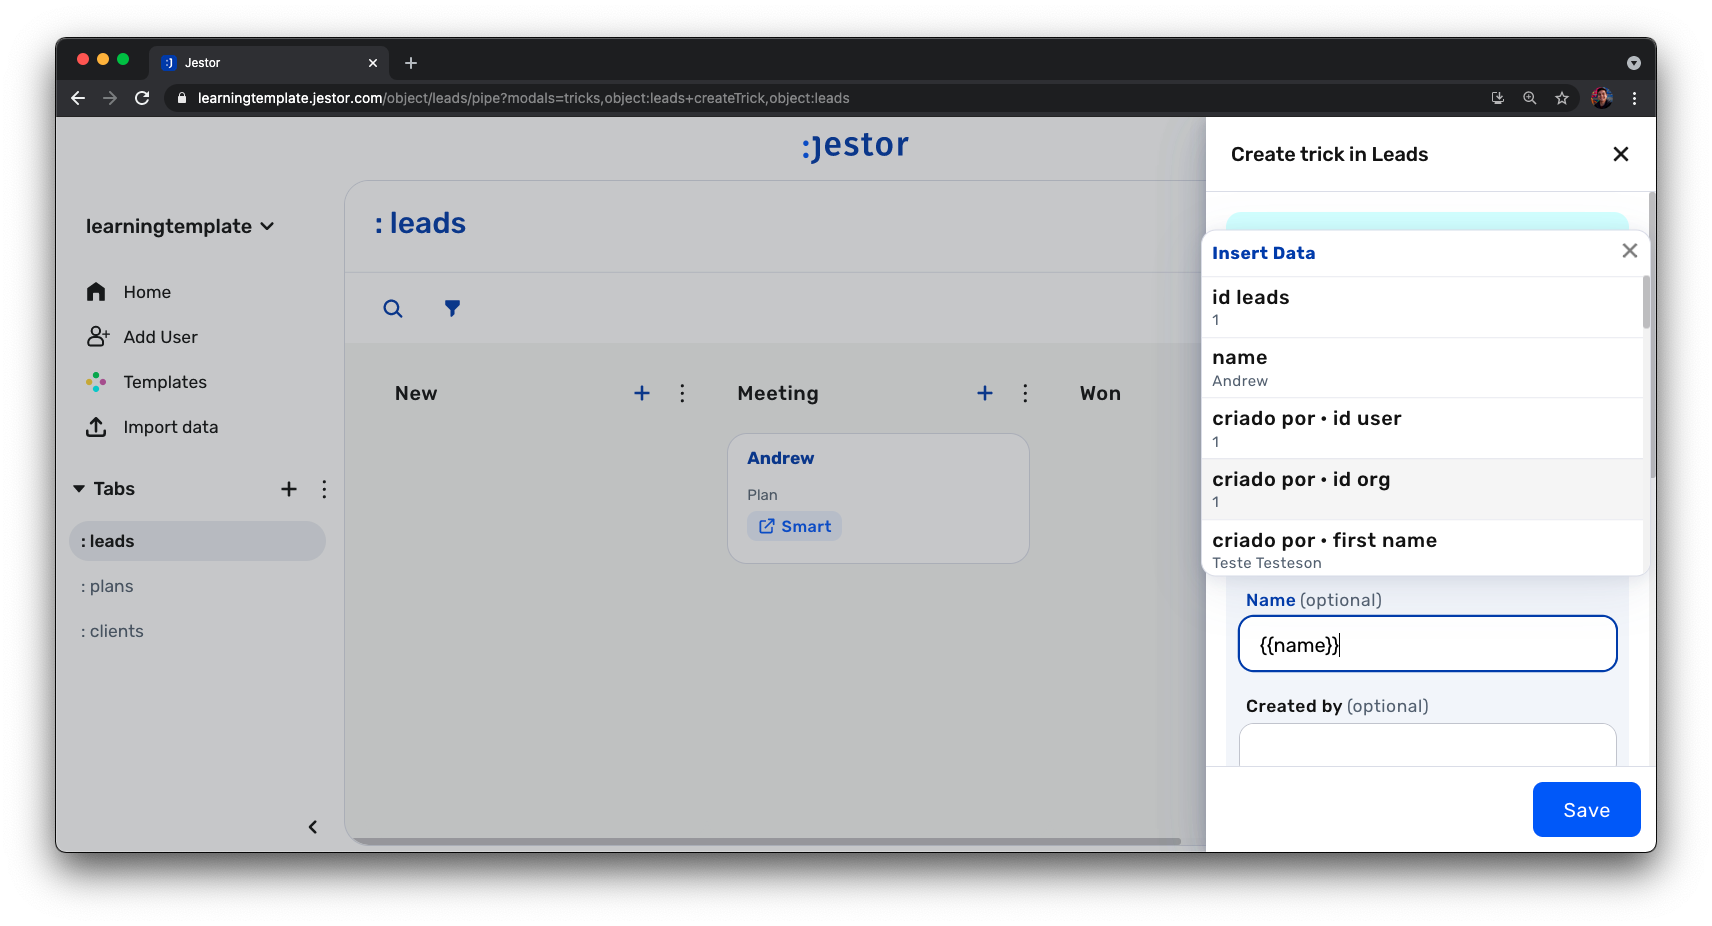Insert criado por id user field

click(1422, 429)
